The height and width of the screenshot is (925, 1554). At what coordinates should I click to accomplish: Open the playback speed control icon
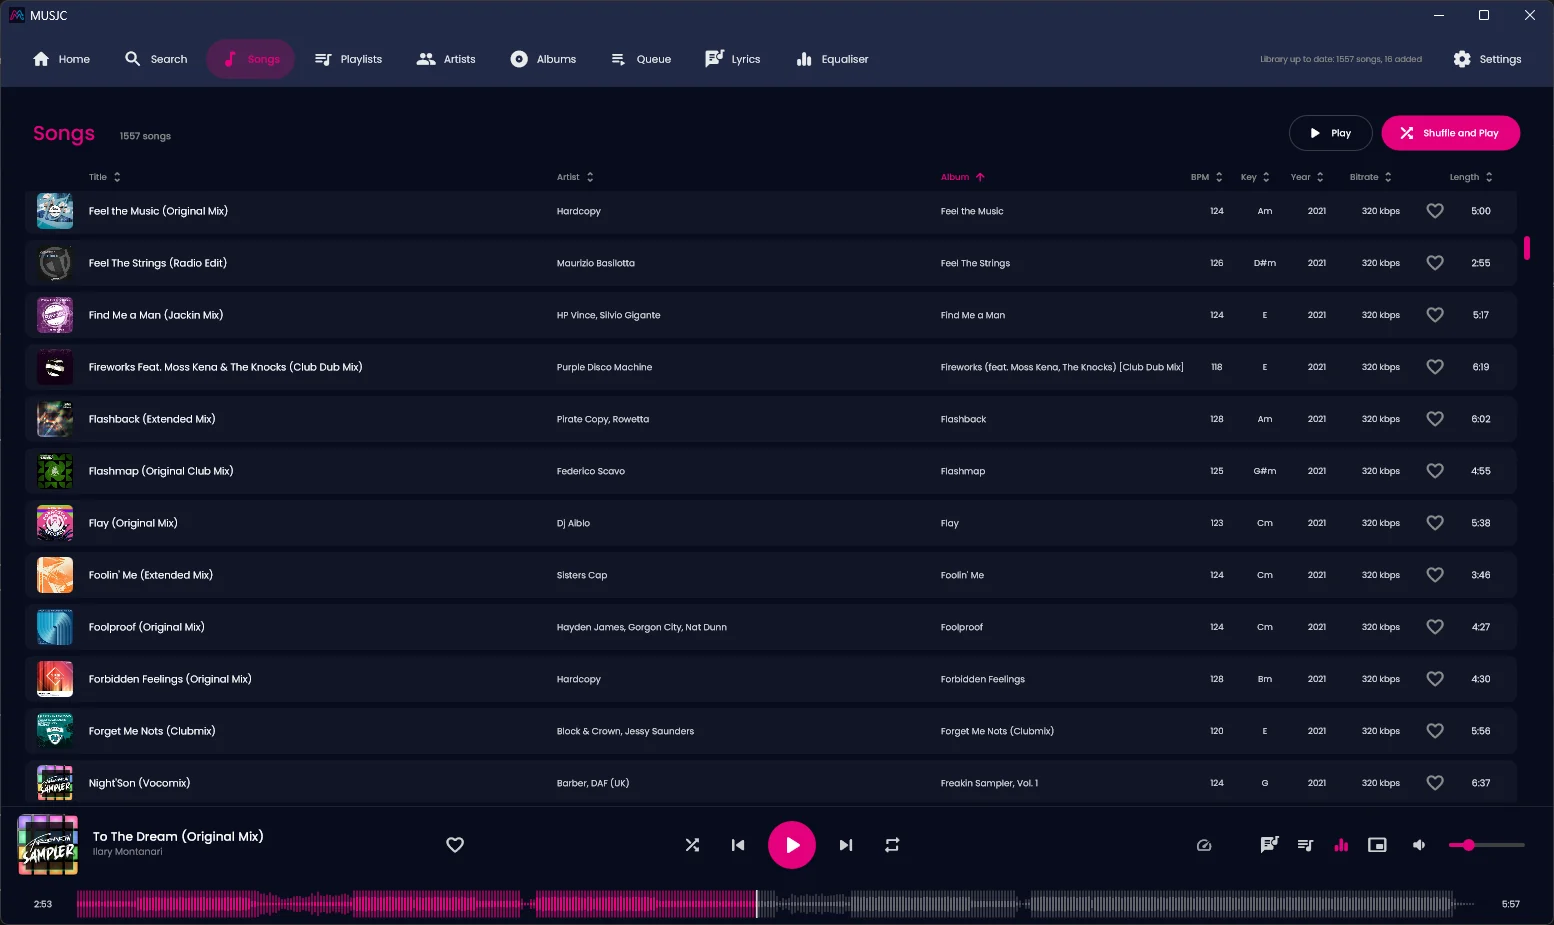[x=1204, y=845]
